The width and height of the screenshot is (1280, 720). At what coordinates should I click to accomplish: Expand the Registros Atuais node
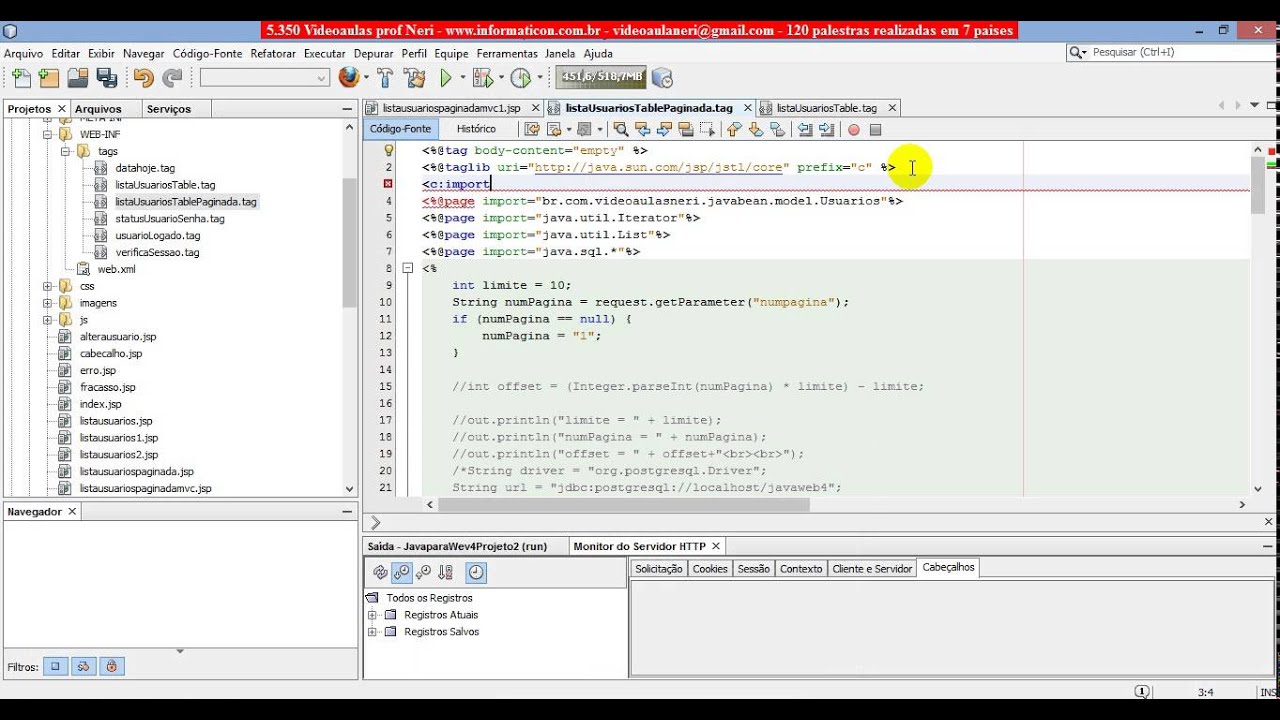[x=373, y=615]
